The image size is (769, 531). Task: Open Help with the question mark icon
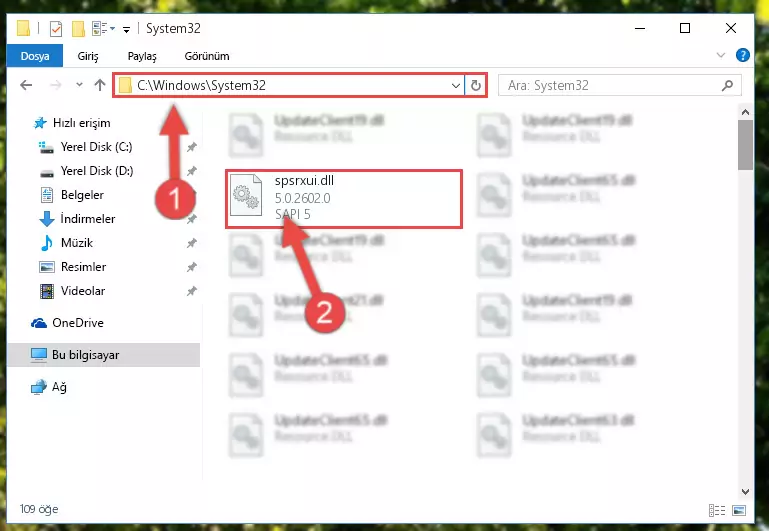click(743, 55)
